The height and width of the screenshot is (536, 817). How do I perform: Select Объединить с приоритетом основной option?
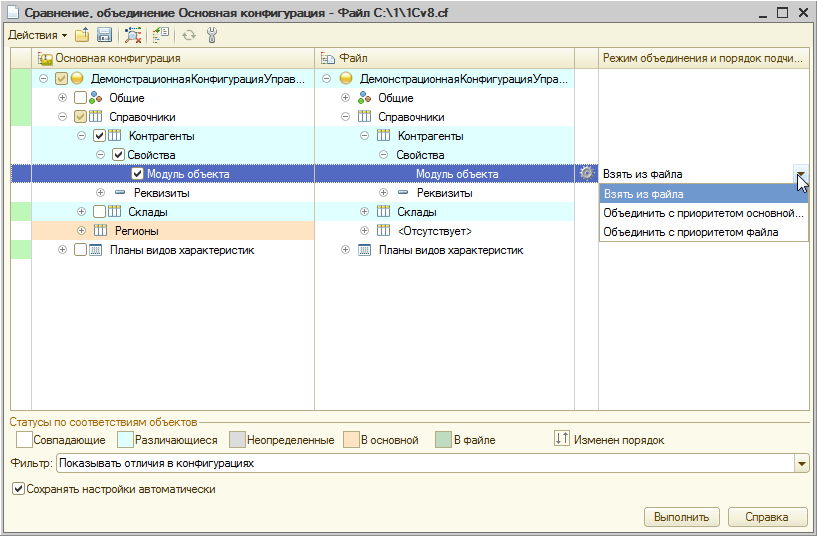[703, 213]
